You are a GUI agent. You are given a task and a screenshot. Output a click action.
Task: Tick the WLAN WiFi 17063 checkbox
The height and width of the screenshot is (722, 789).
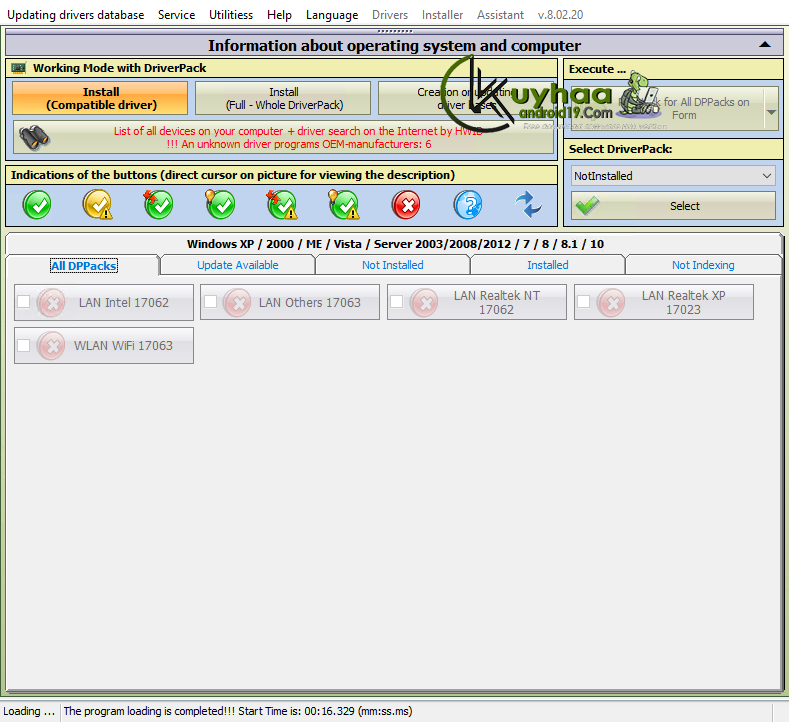[x=24, y=345]
